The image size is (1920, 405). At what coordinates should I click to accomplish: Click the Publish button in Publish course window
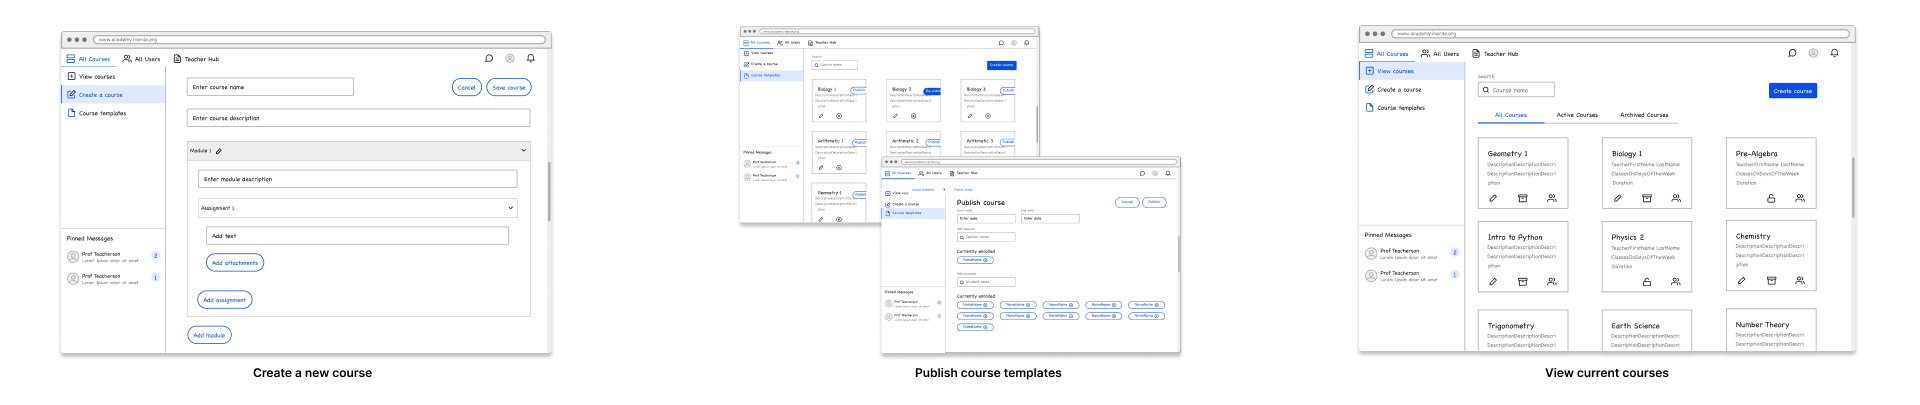(x=1154, y=202)
